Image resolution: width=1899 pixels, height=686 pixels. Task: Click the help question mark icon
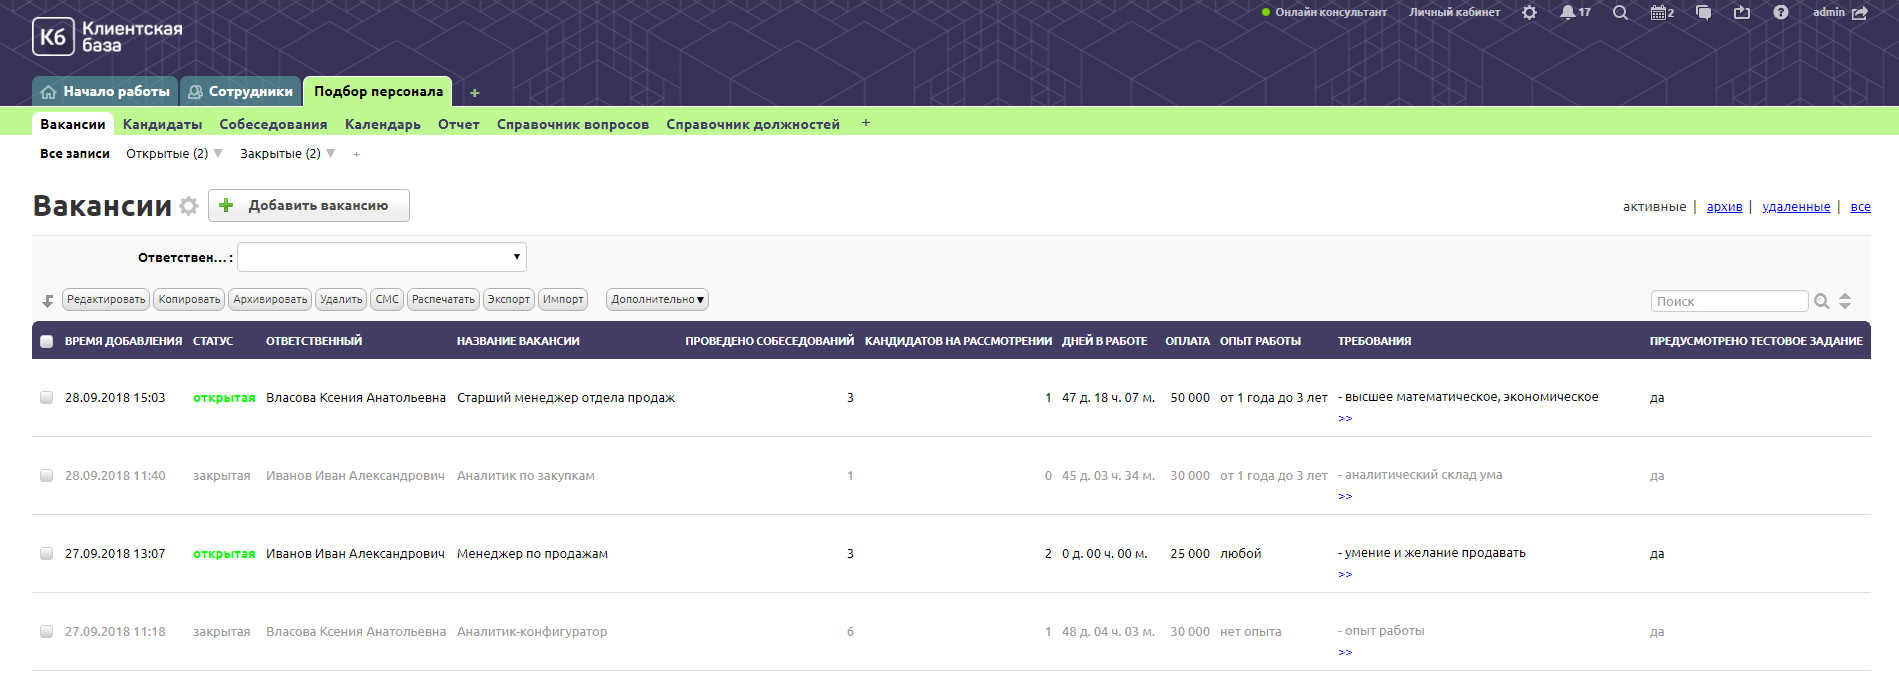[1780, 13]
